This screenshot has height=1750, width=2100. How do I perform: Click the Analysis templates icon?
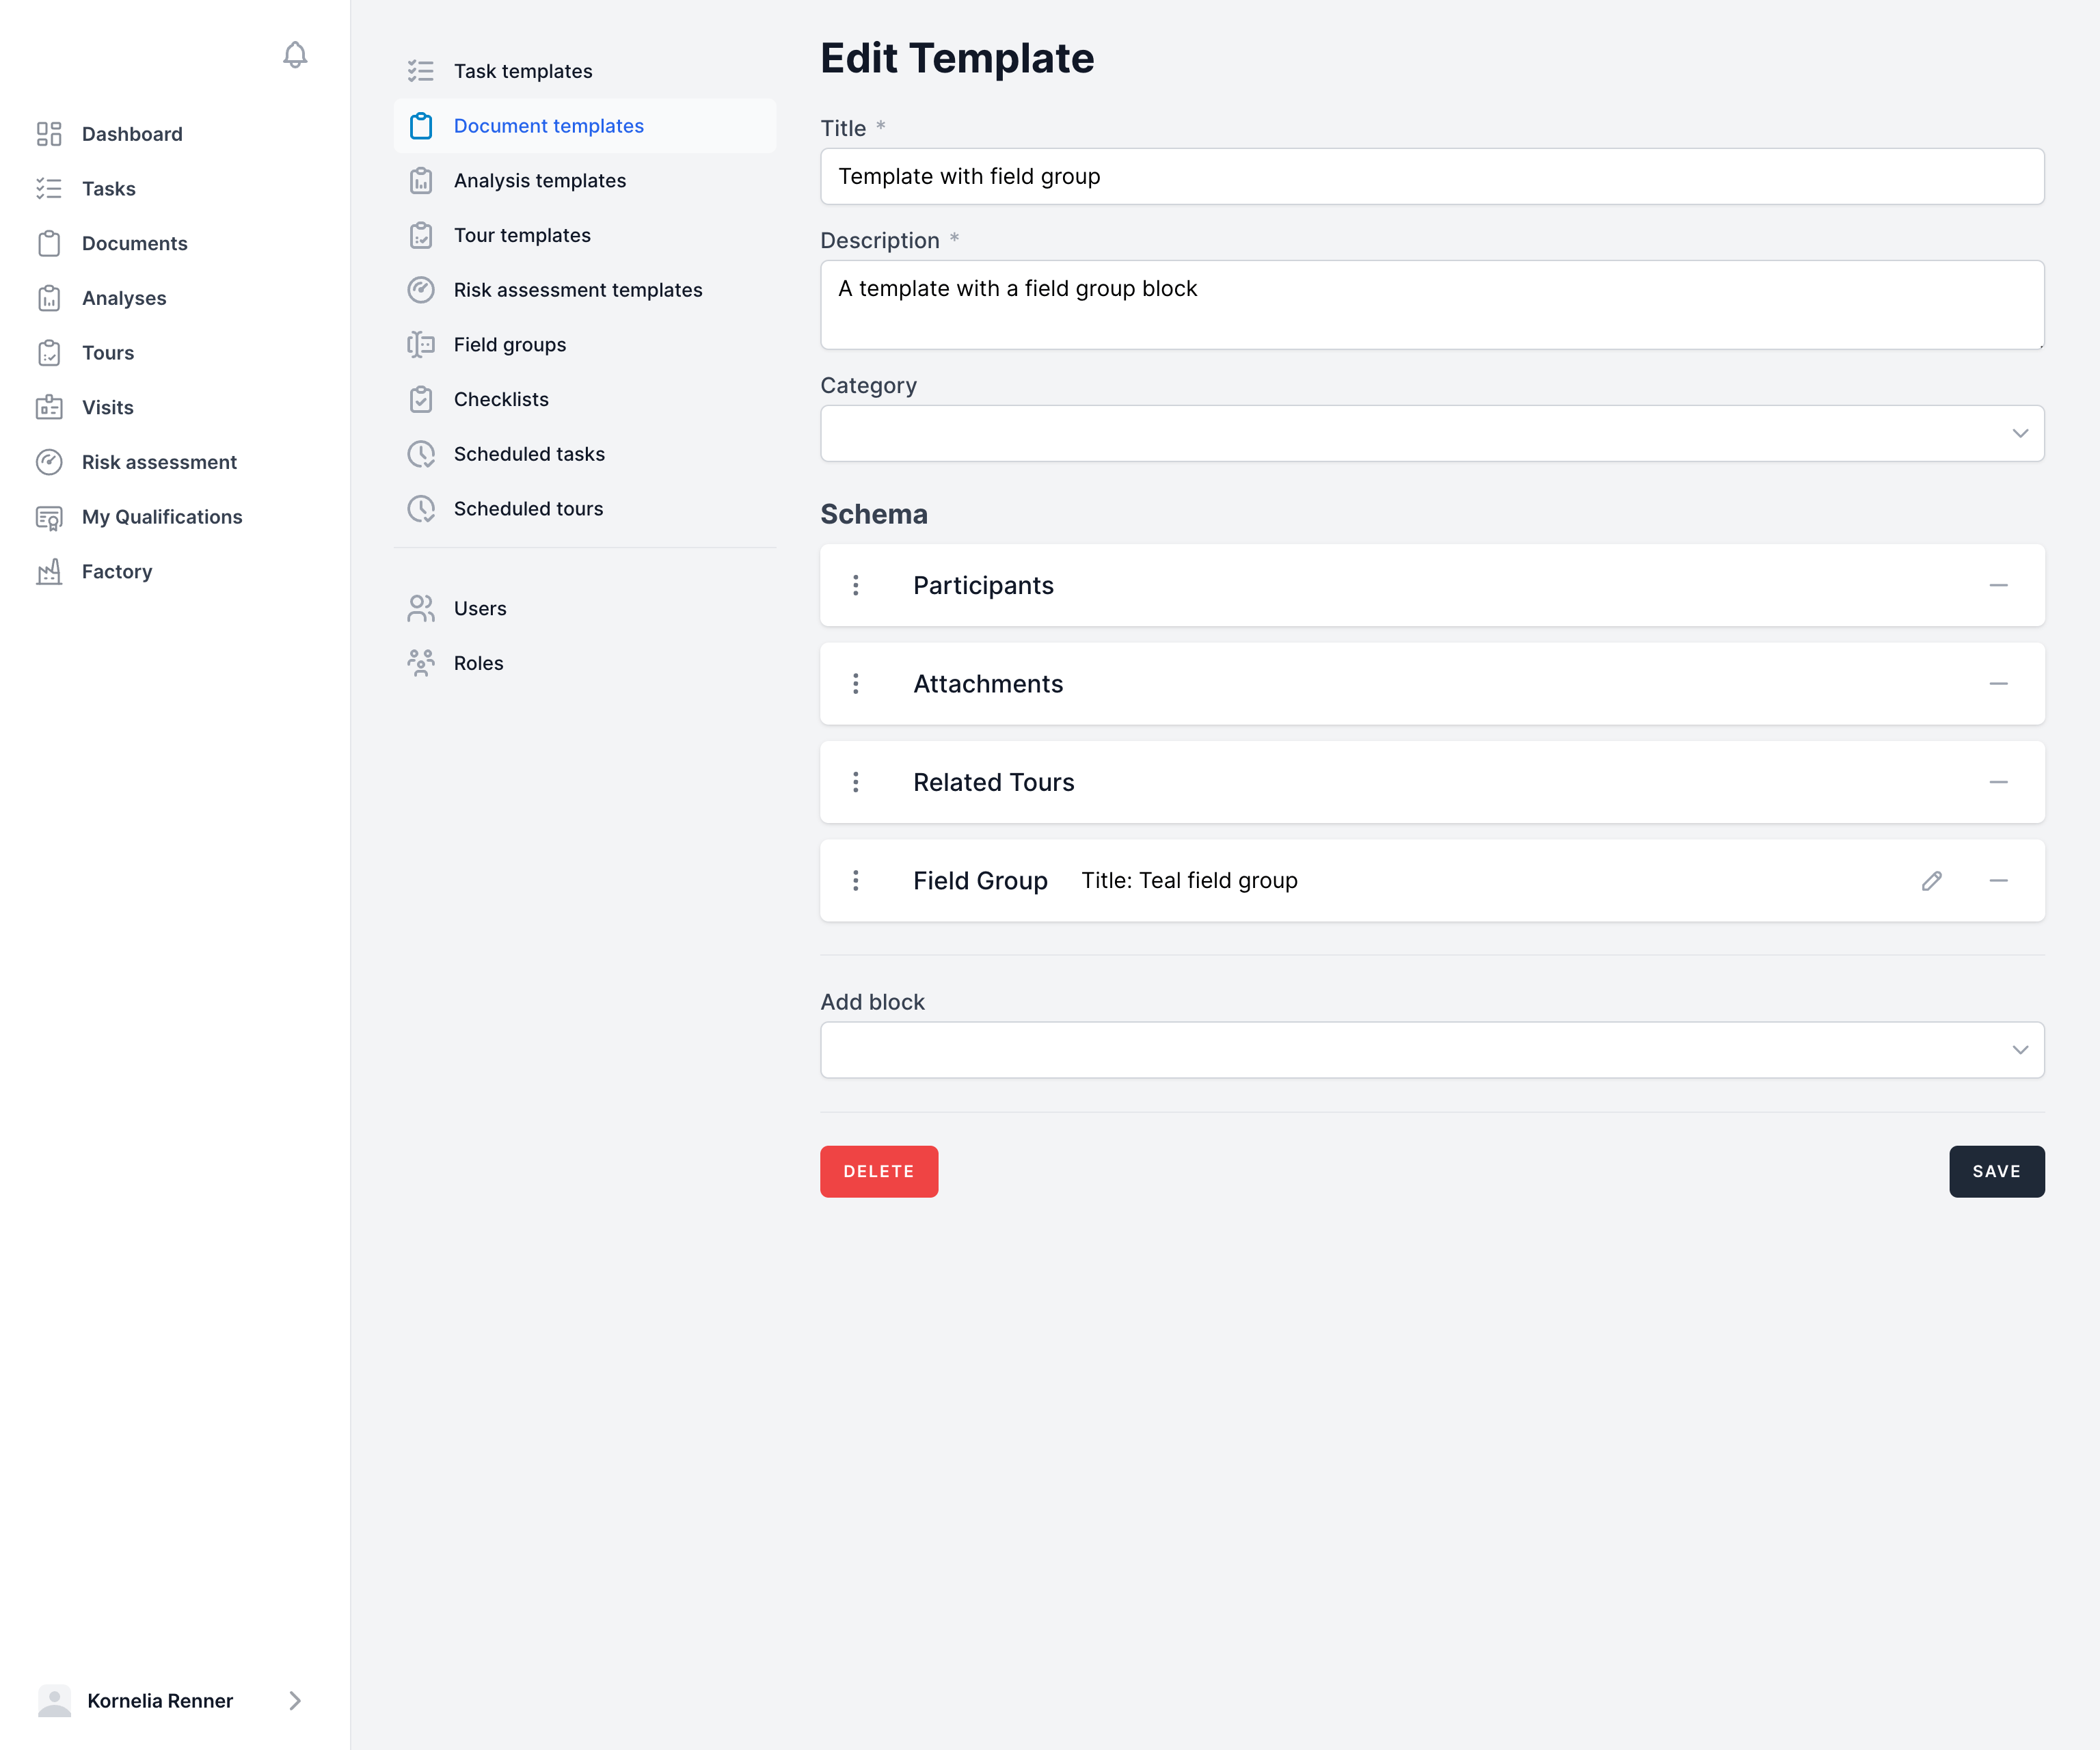[x=421, y=180]
